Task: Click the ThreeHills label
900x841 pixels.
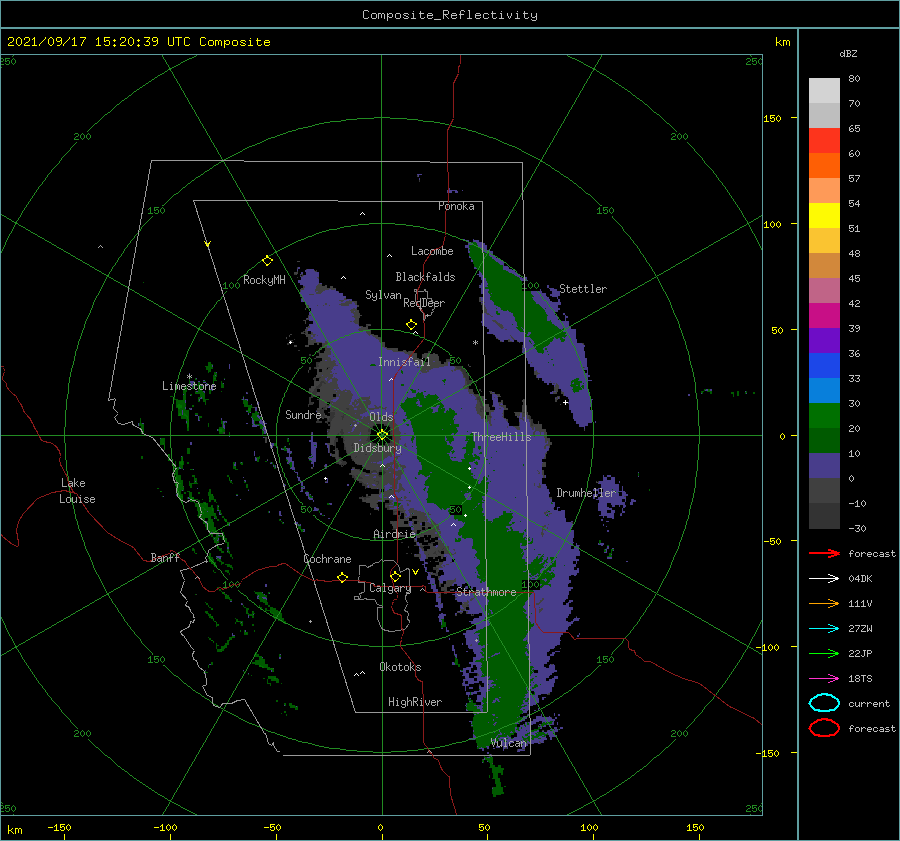Action: 502,437
